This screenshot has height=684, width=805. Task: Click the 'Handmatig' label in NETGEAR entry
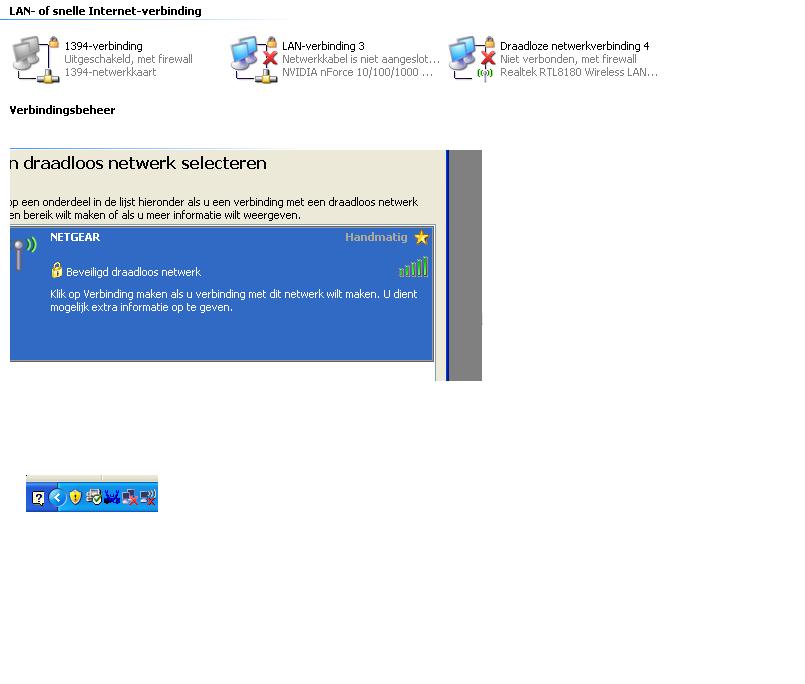point(376,237)
